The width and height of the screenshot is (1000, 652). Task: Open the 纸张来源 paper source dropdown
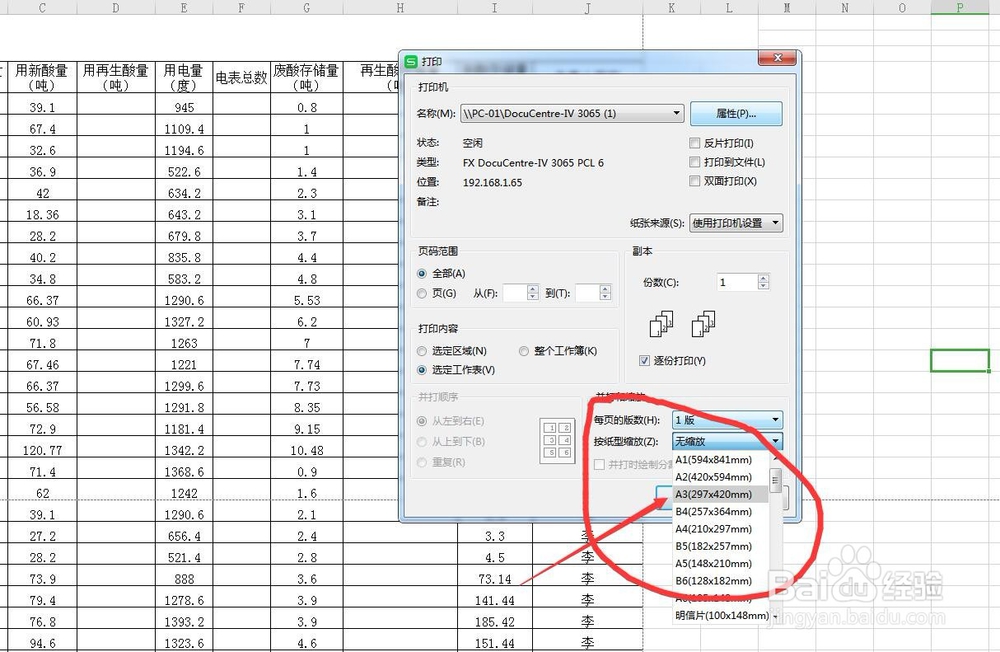tap(775, 223)
